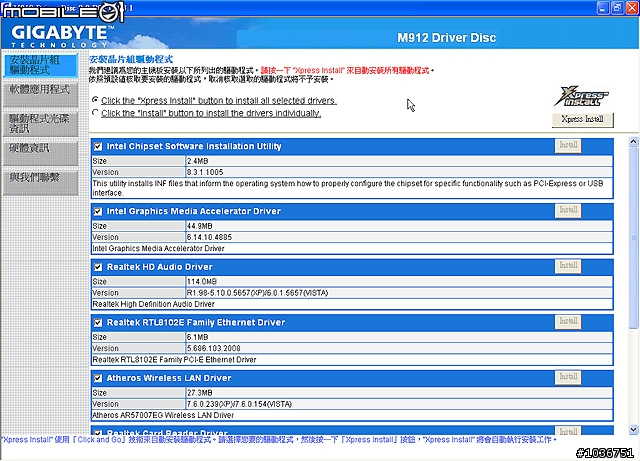Image resolution: width=640 pixels, height=461 pixels.
Task: Click the graphics driver size 44.9MB
Action: click(x=200, y=226)
